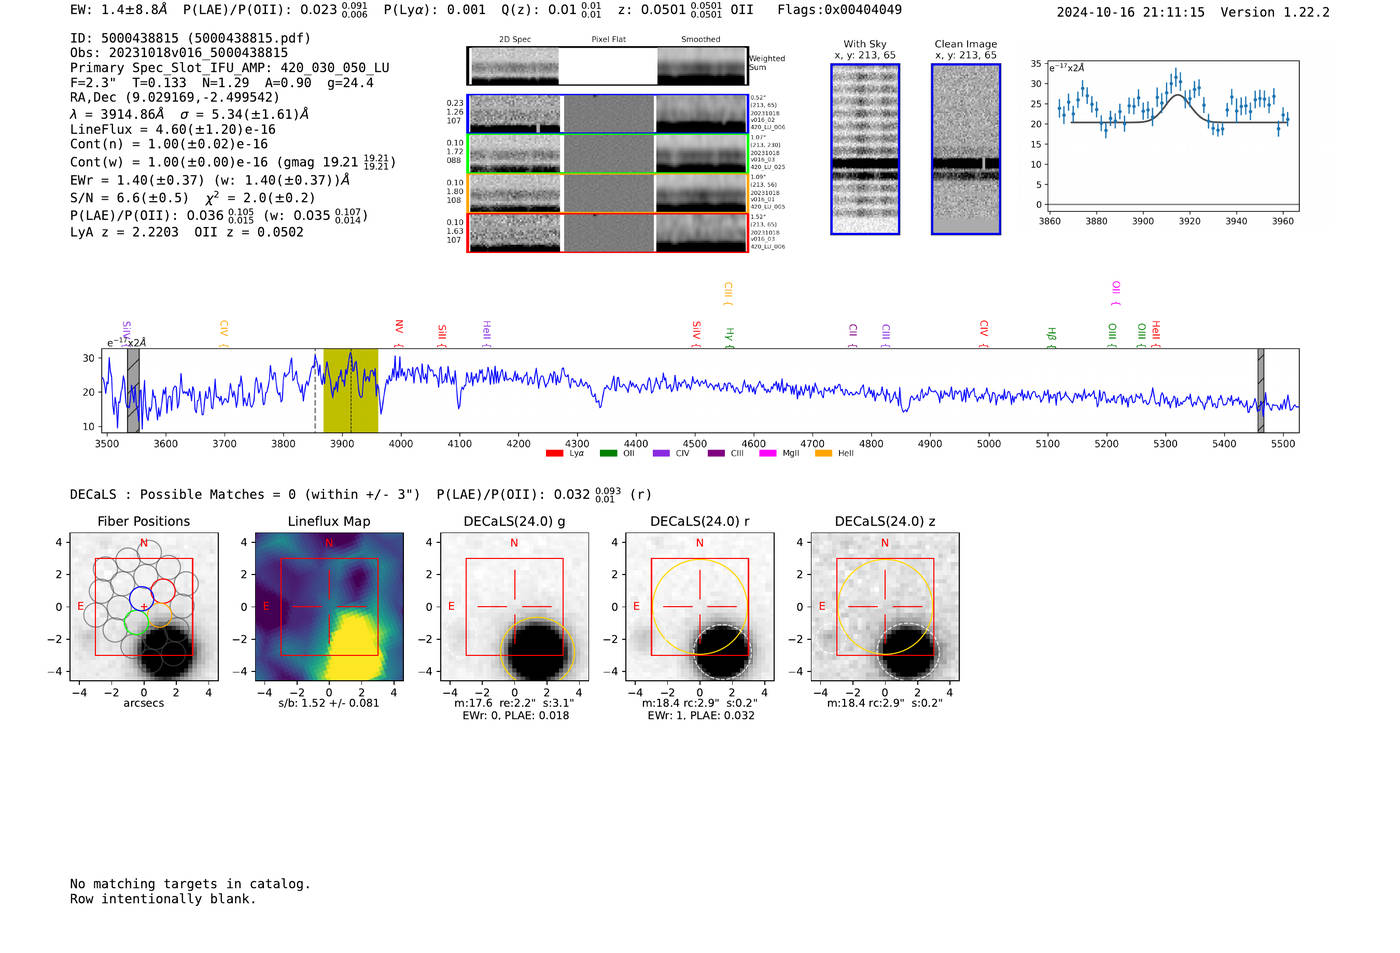Click the green OII legend swatch
The image size is (1400, 953).
608,453
